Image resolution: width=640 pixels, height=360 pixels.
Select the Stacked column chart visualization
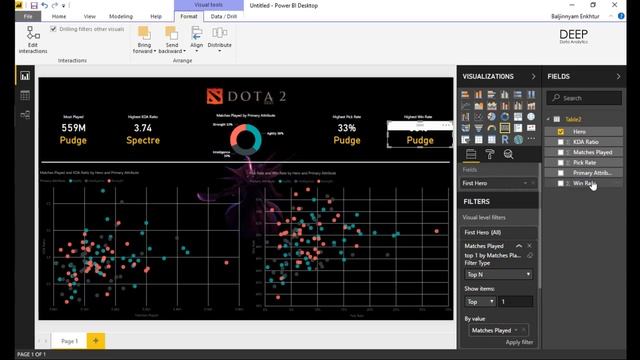pos(478,95)
